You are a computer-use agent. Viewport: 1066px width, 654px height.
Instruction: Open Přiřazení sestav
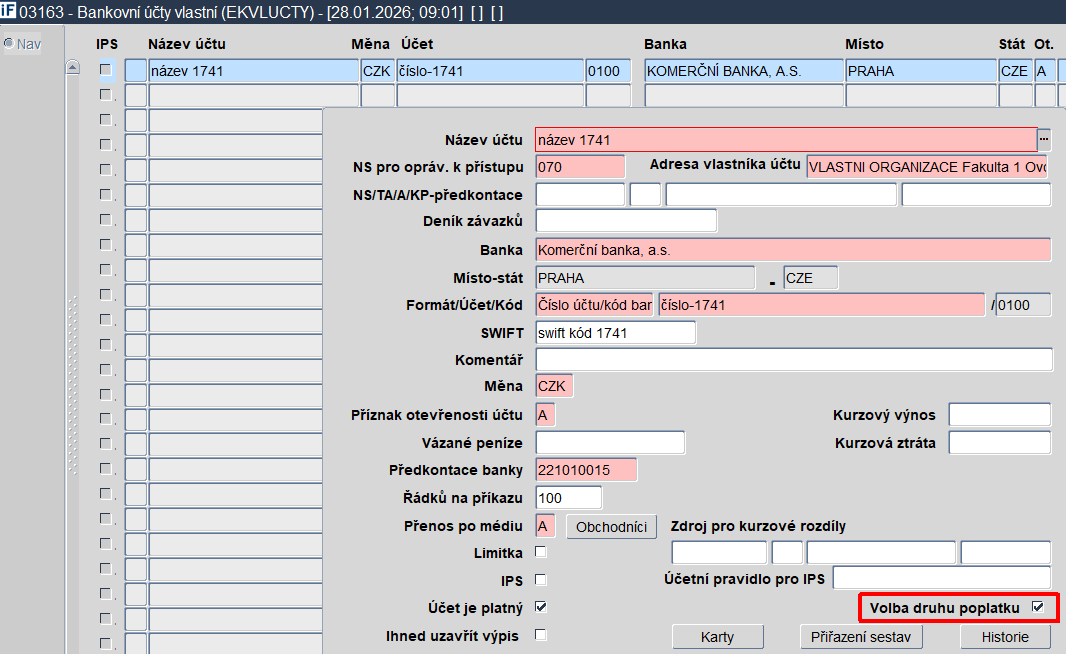[x=861, y=637]
